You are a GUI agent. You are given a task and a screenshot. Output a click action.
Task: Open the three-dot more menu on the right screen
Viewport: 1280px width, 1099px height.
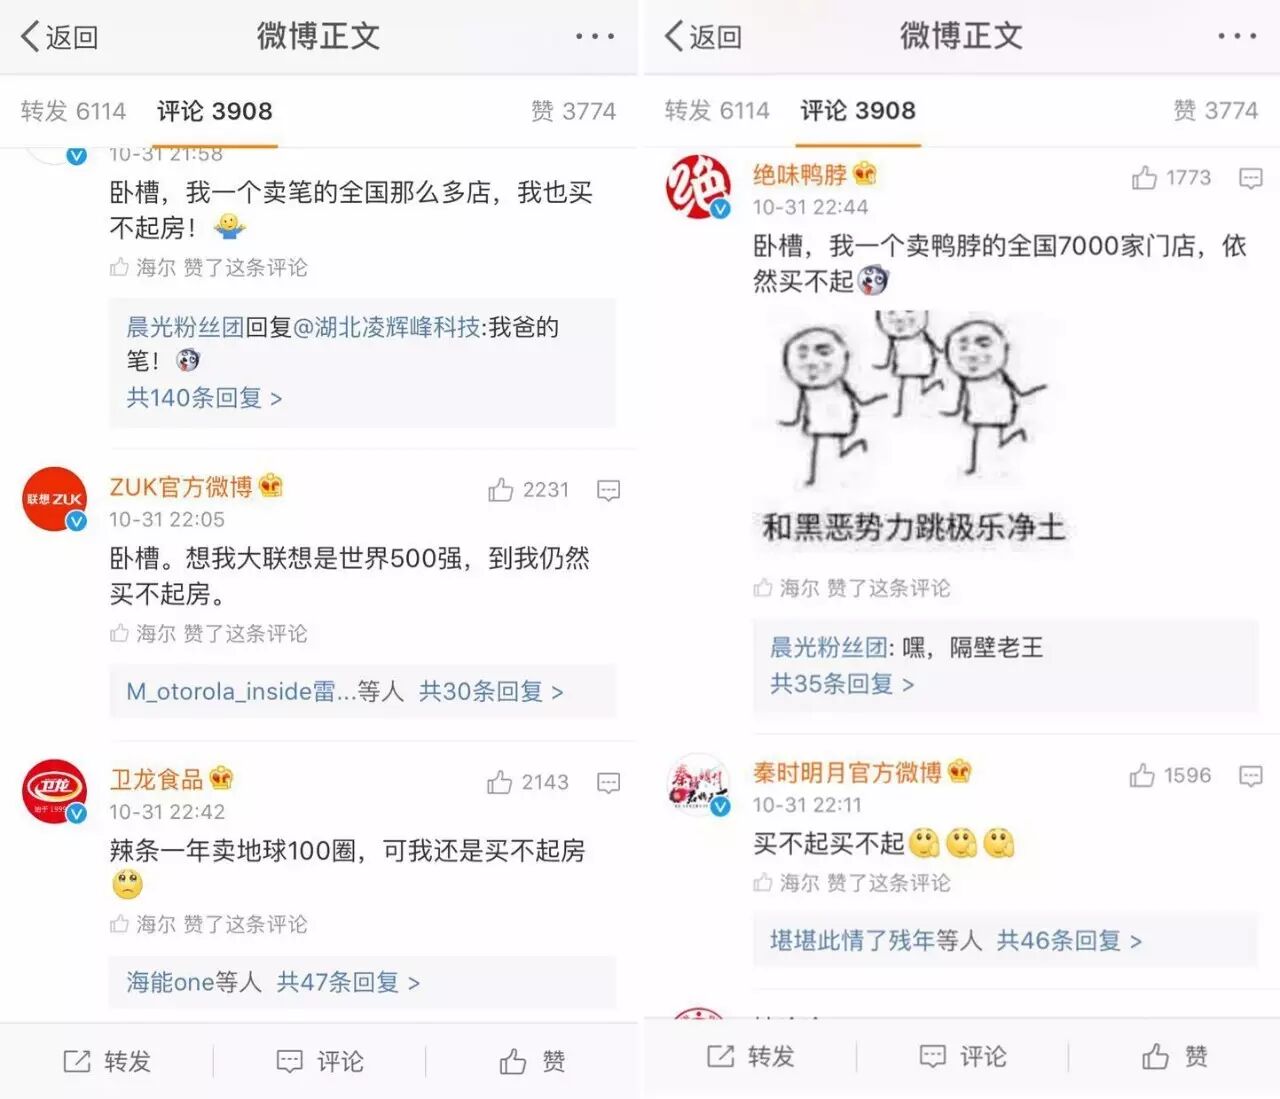pos(1237,36)
